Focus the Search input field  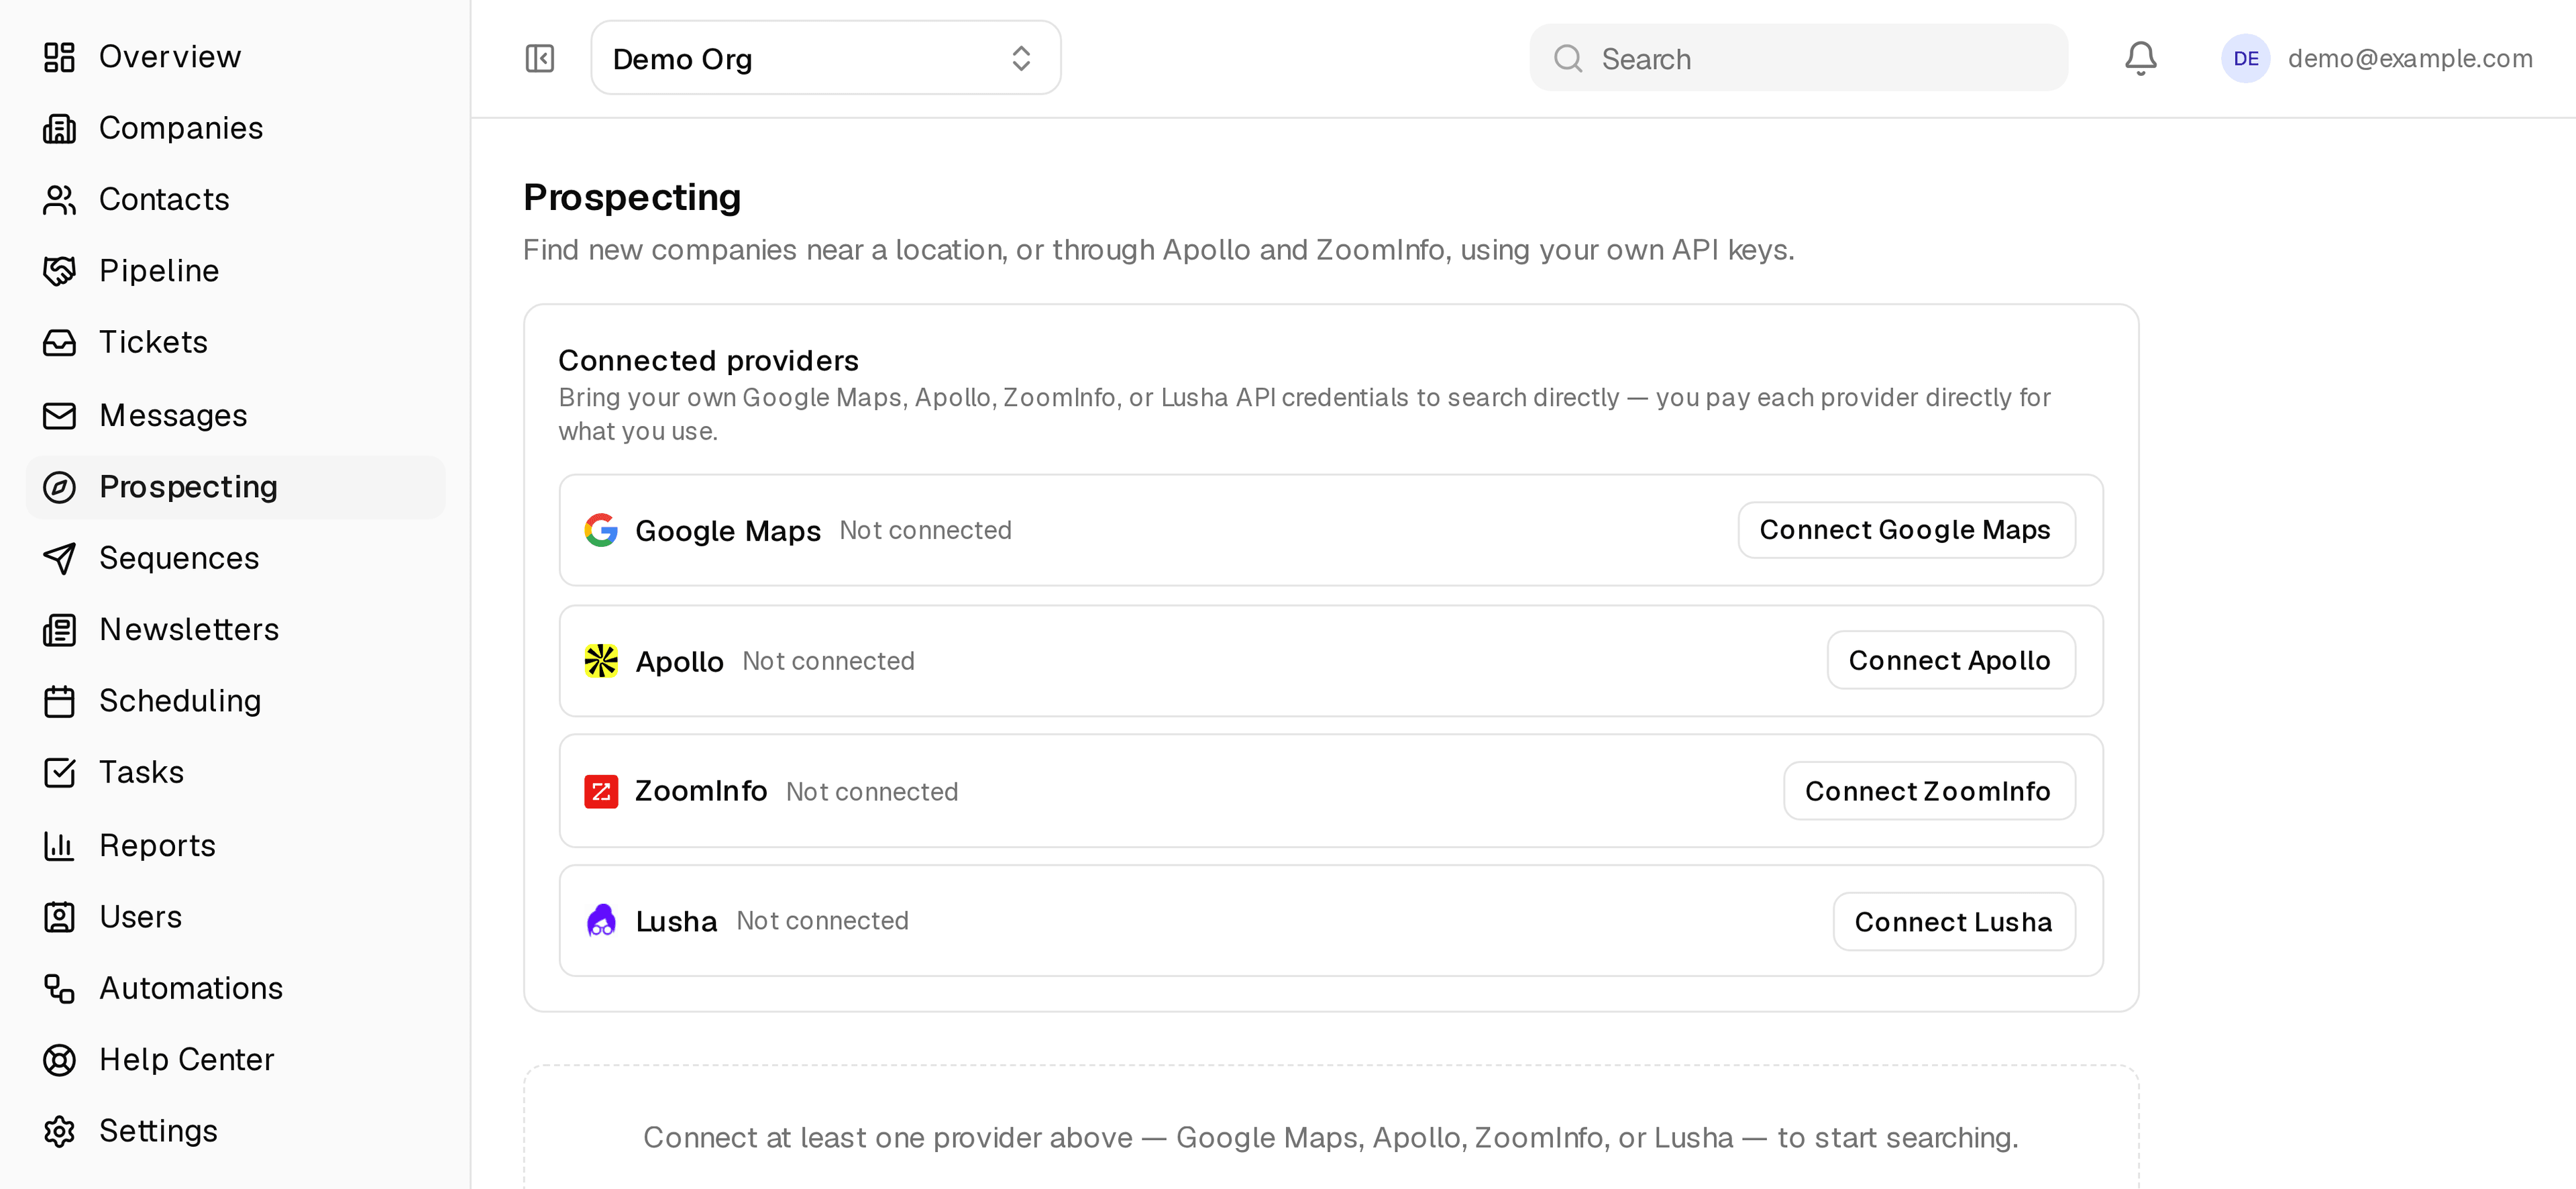[x=1798, y=58]
